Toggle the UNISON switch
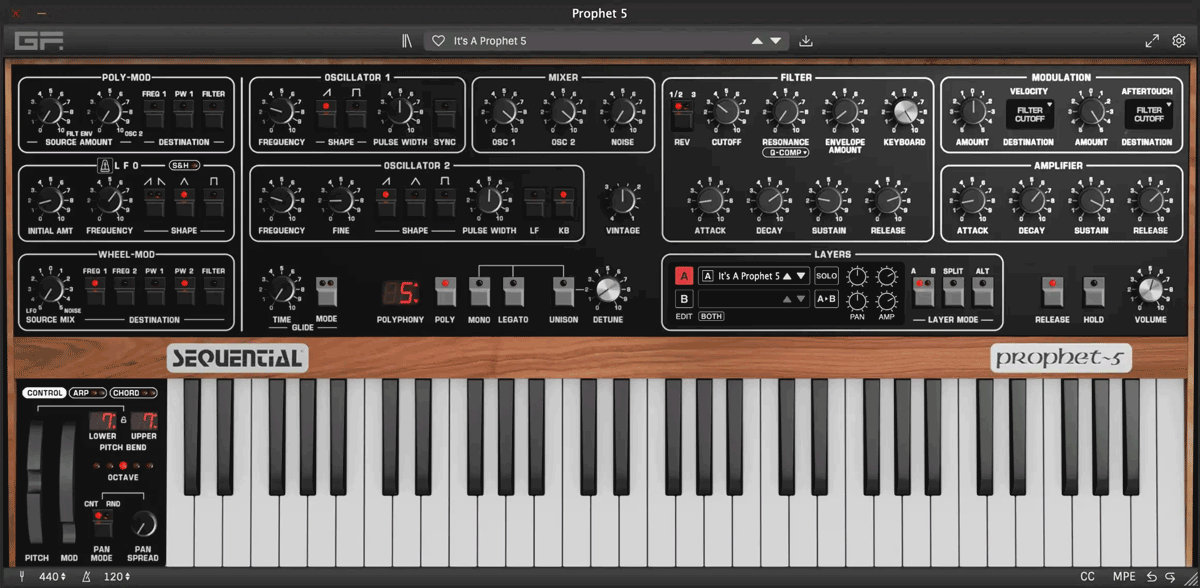Image resolution: width=1200 pixels, height=588 pixels. click(x=565, y=291)
